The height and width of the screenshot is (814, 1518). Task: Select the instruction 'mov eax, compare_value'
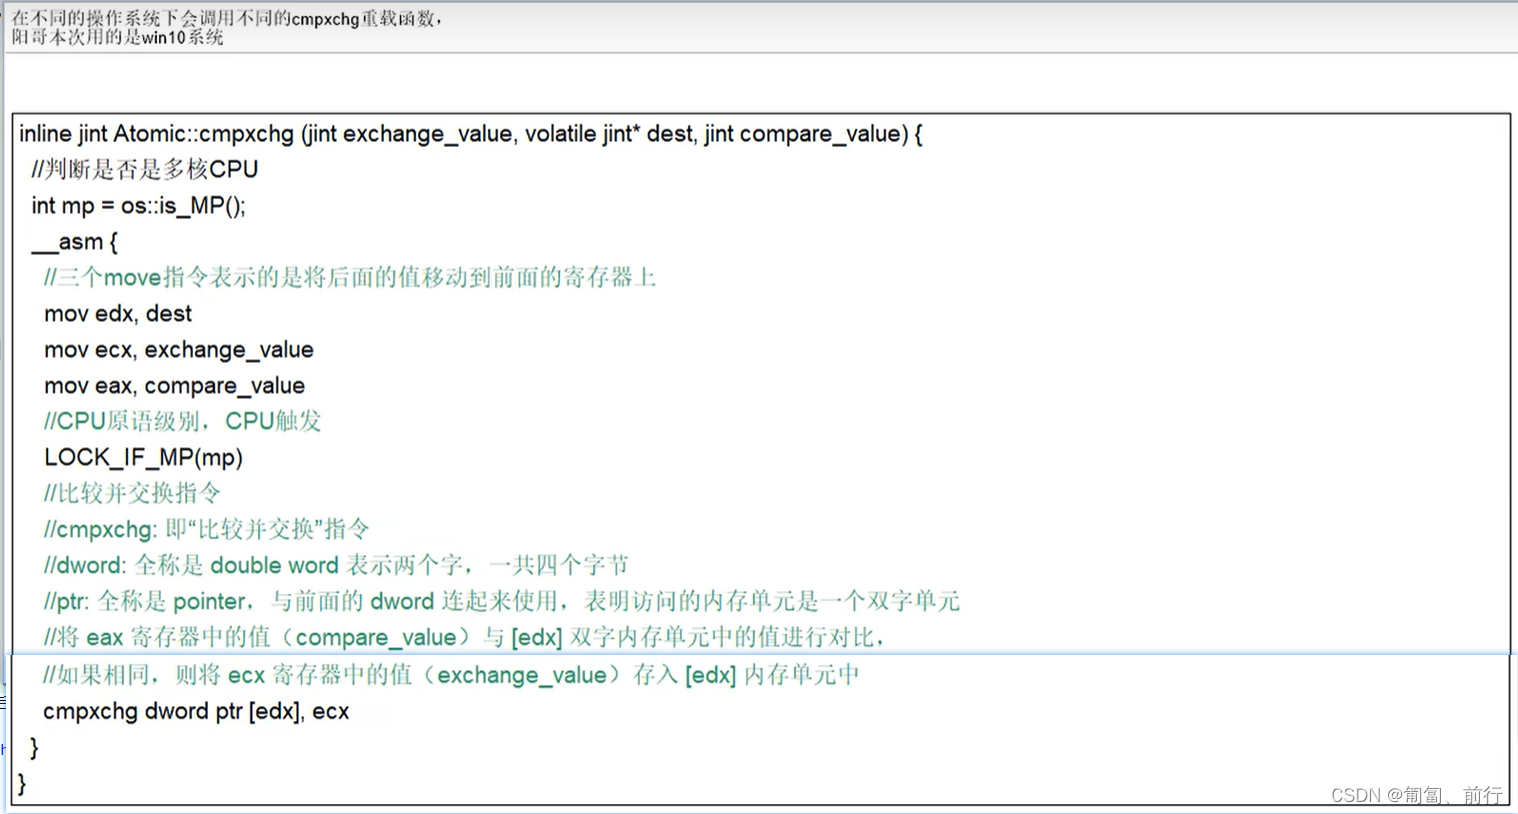(175, 385)
